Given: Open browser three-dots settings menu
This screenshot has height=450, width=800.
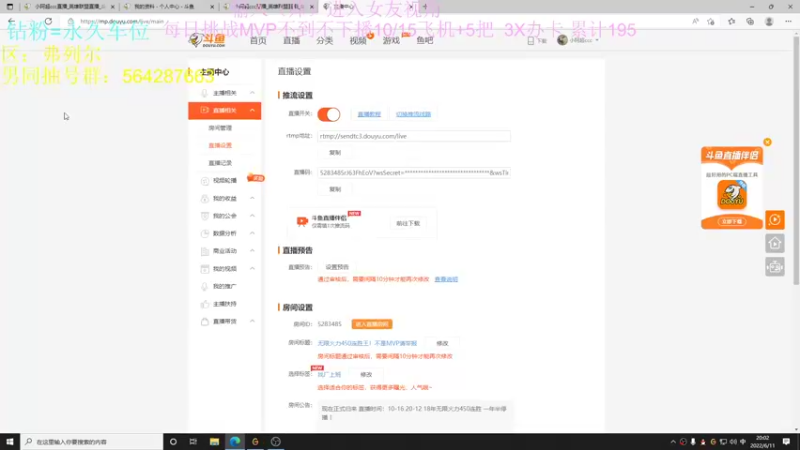Looking at the screenshot, I should click(788, 21).
